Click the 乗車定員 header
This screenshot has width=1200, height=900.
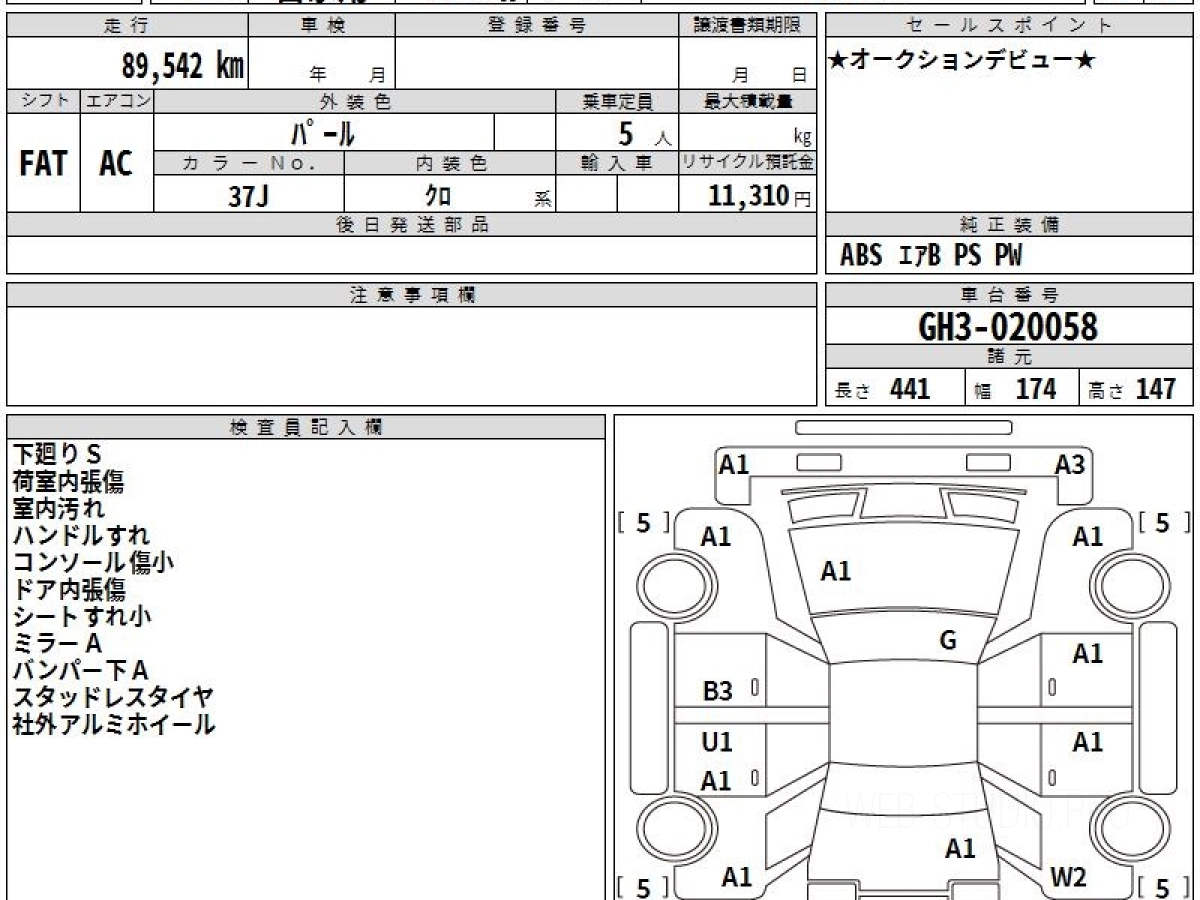coord(617,101)
